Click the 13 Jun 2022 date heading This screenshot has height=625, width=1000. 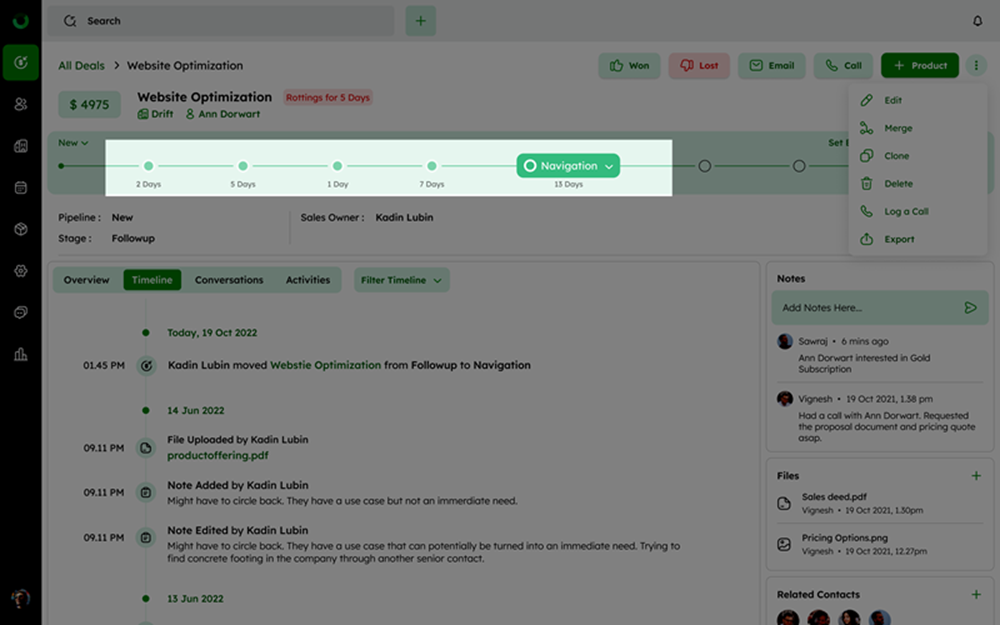coord(195,599)
